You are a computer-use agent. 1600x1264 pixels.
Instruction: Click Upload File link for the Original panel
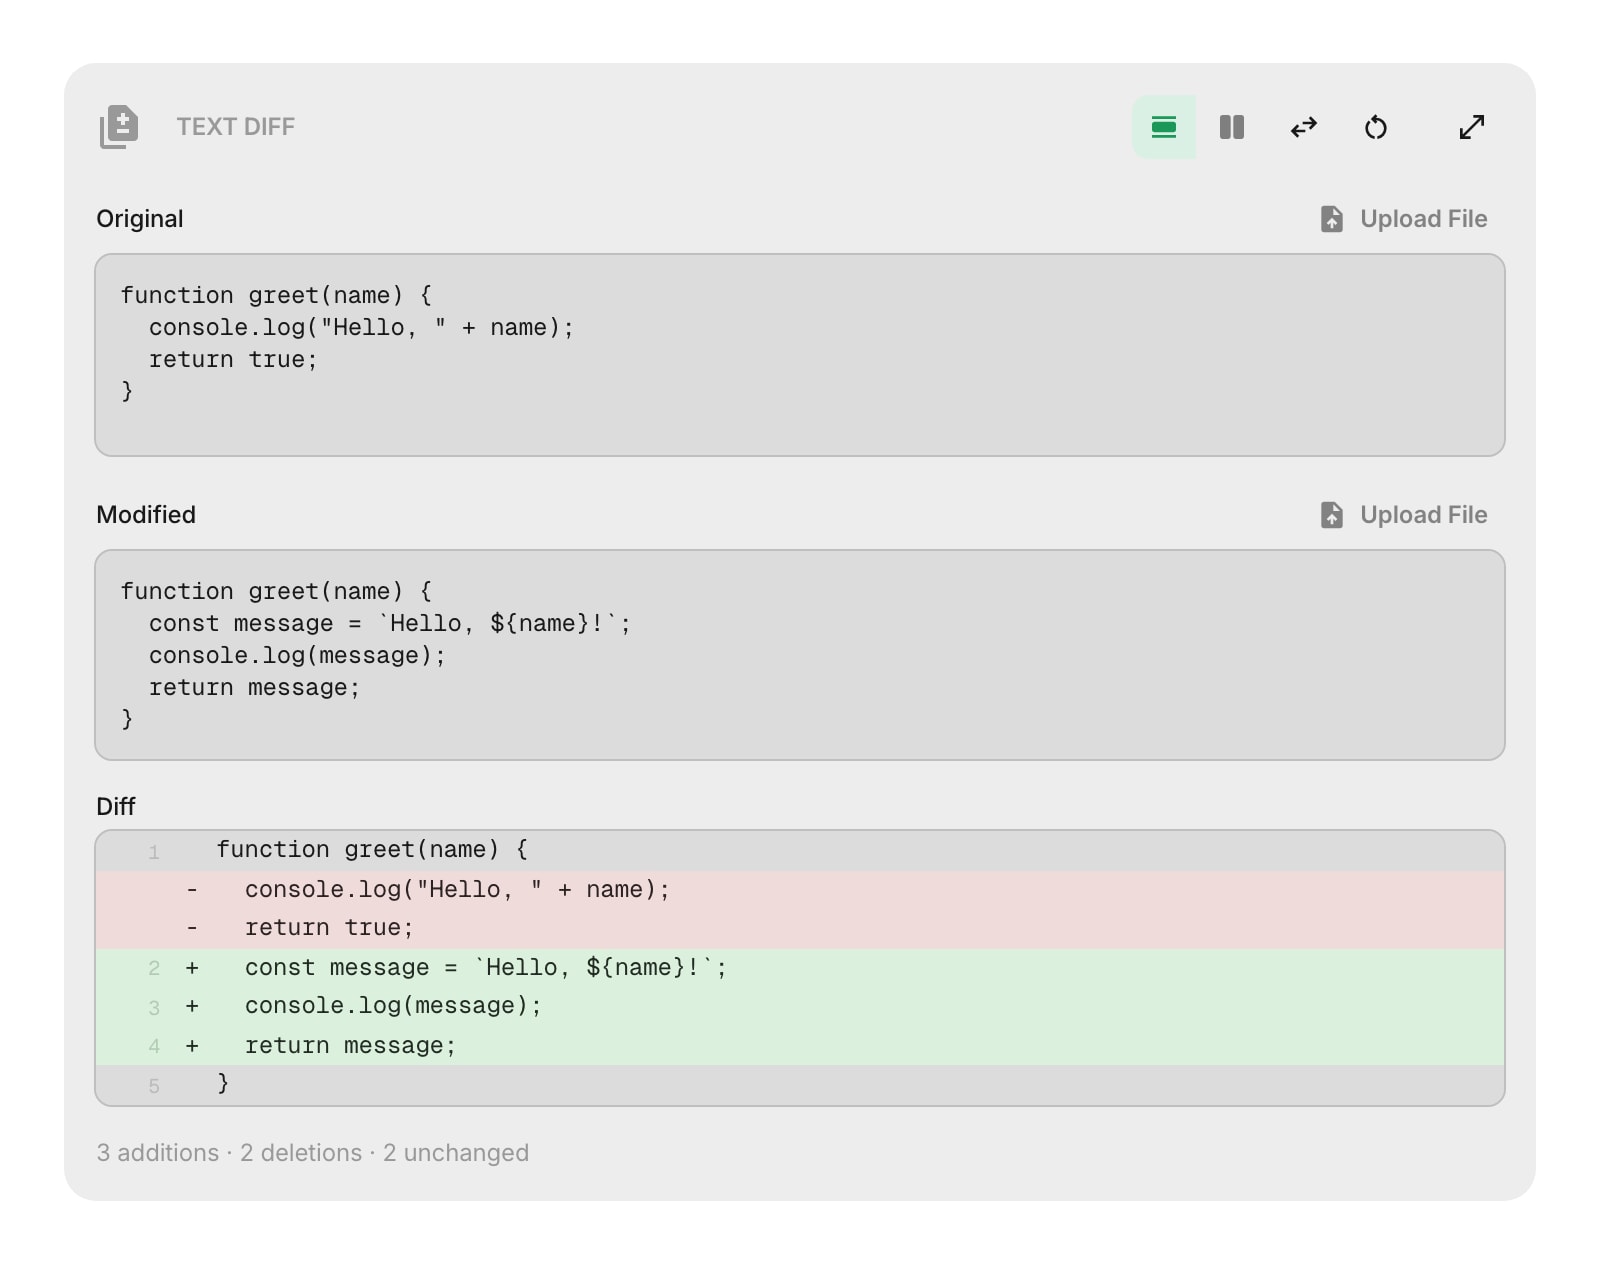(x=1423, y=218)
